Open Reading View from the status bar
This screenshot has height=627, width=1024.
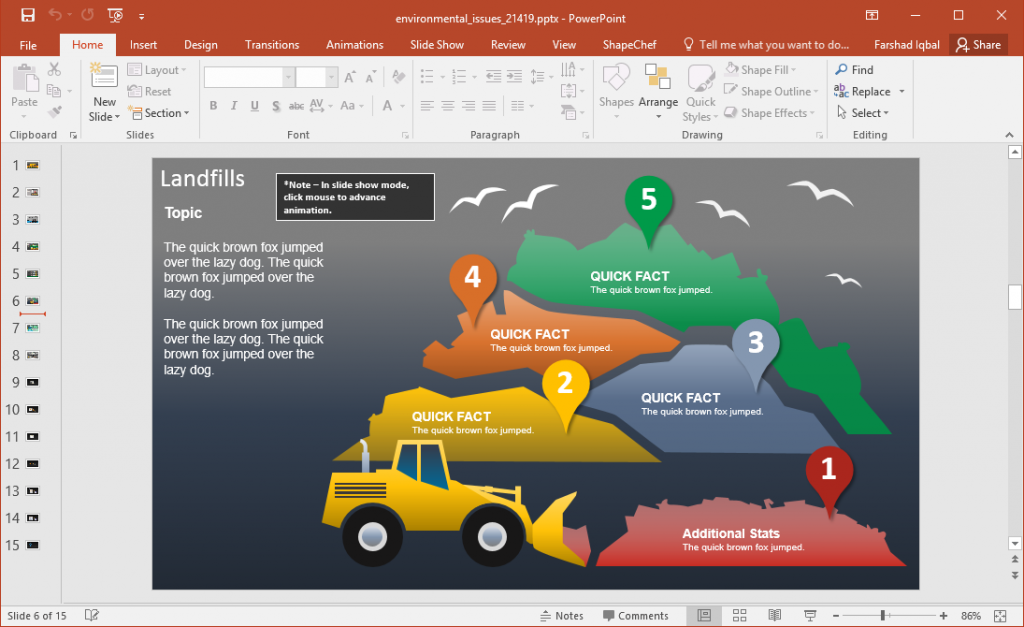coord(774,615)
